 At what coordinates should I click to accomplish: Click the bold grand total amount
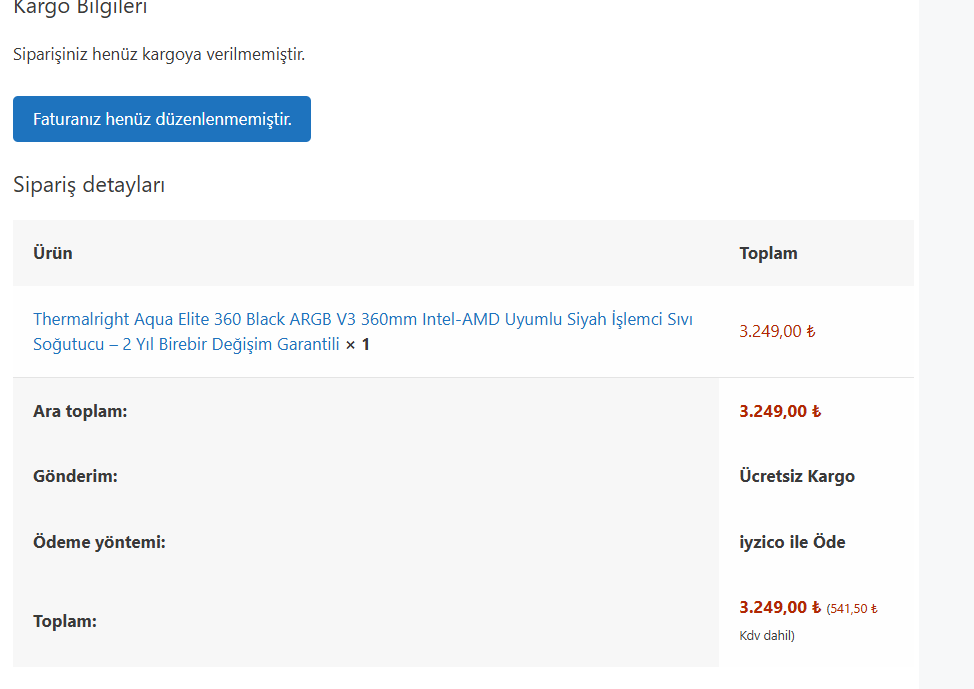pyautogui.click(x=773, y=607)
